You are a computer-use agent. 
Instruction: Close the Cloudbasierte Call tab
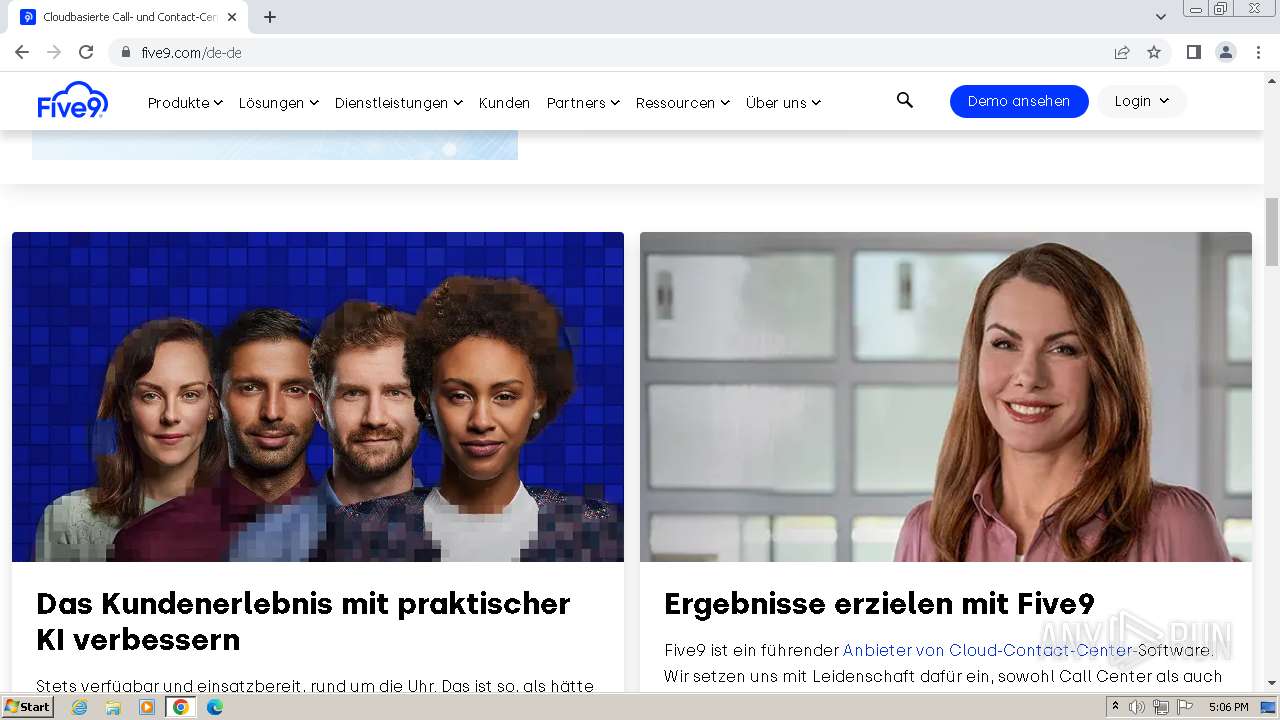[x=232, y=17]
